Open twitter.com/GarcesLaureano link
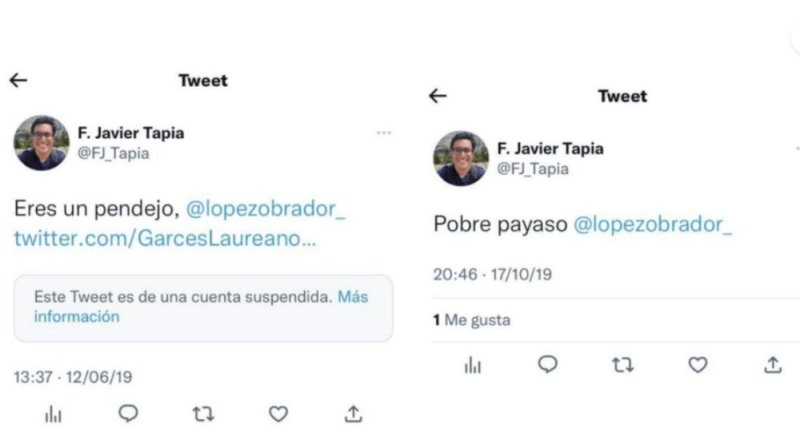This screenshot has height=428, width=800. (165, 239)
